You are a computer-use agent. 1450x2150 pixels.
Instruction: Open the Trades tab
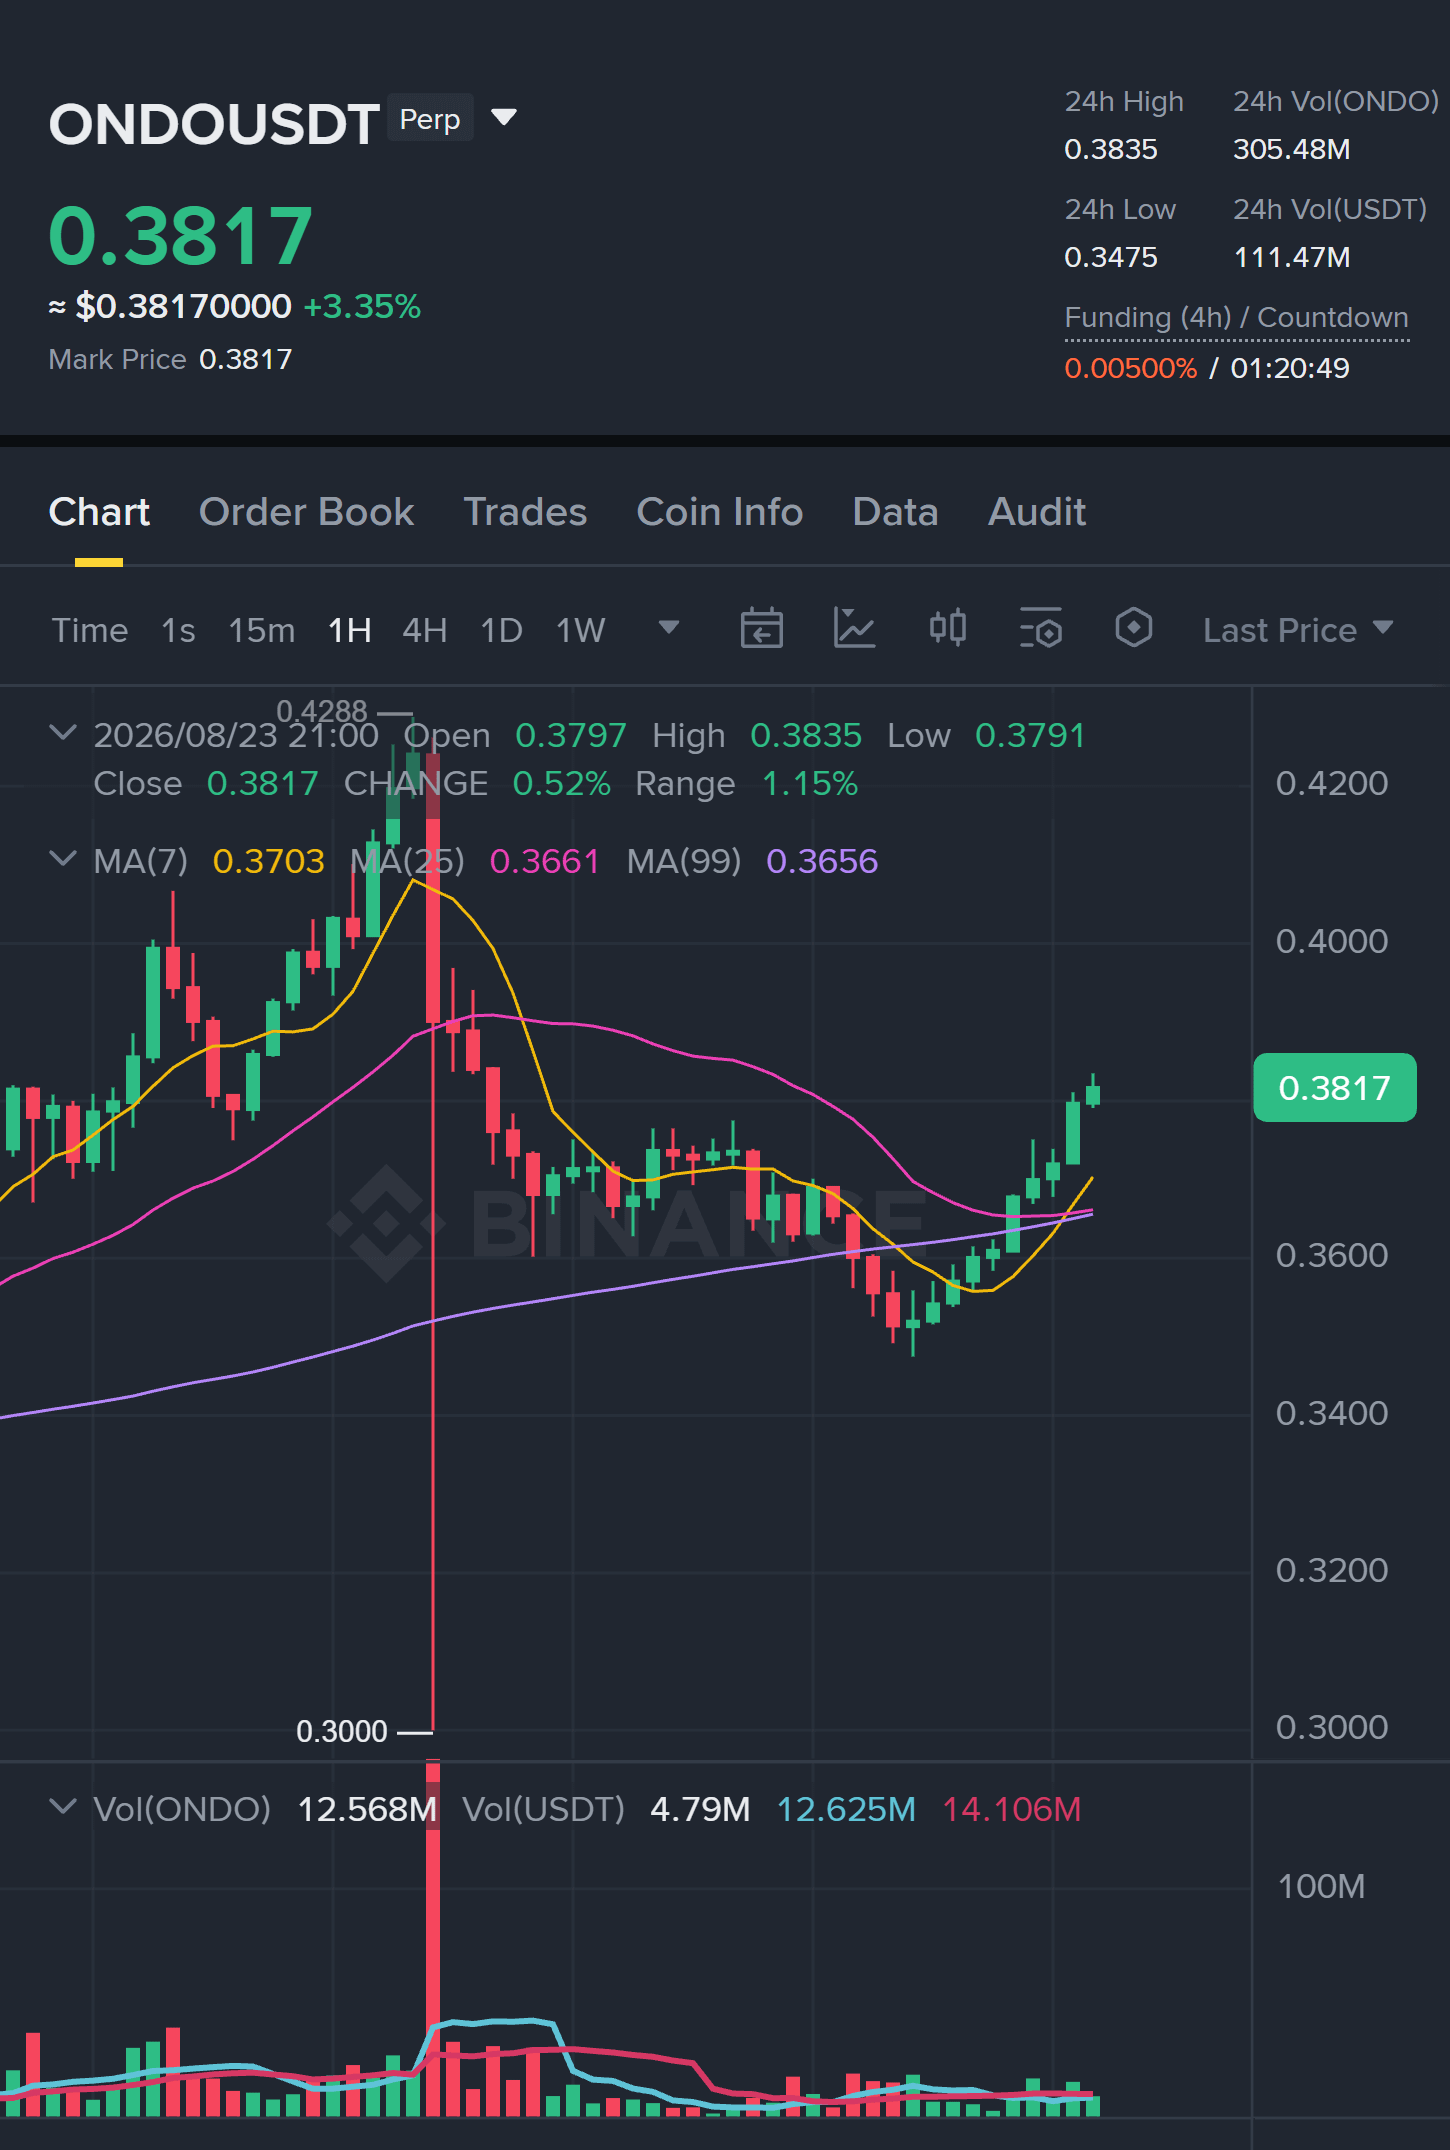point(525,512)
